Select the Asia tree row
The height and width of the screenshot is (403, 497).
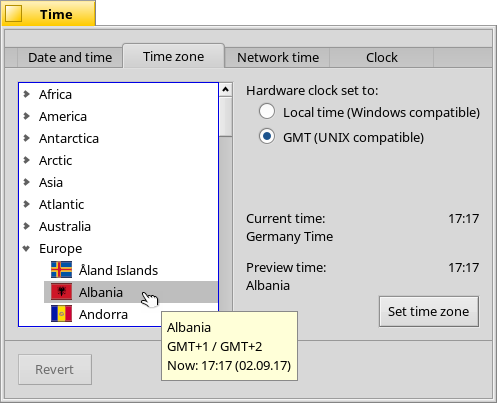118,182
